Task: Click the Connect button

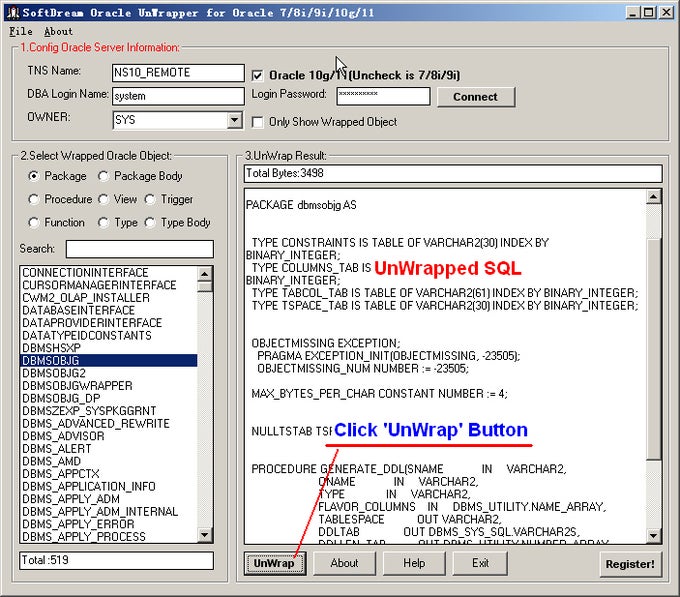Action: [475, 97]
